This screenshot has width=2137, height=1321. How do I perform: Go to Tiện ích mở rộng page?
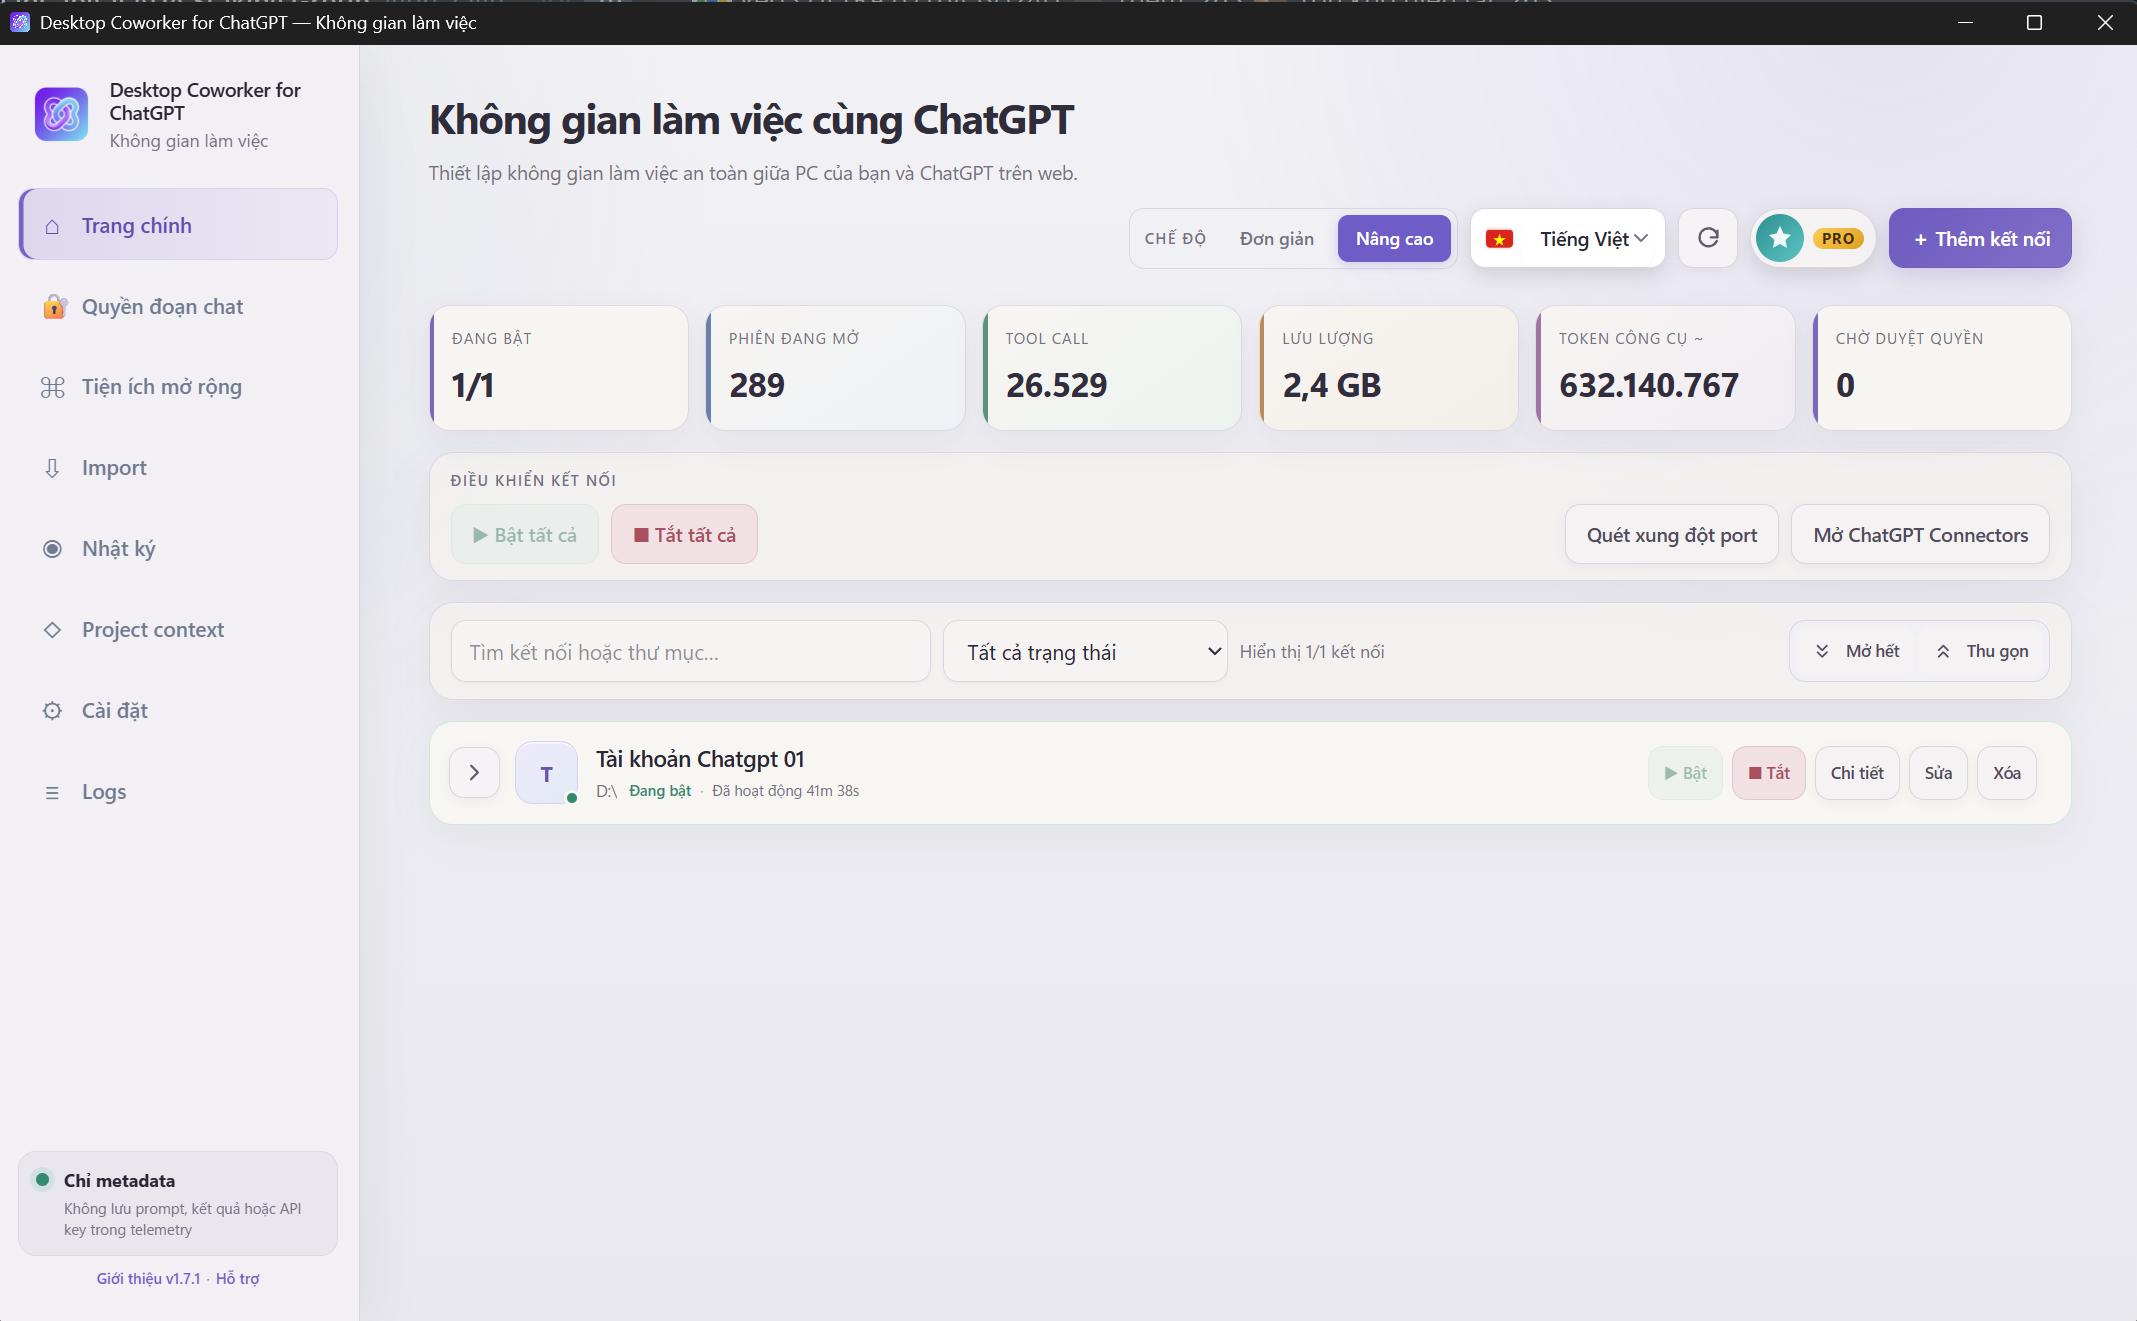click(x=178, y=387)
